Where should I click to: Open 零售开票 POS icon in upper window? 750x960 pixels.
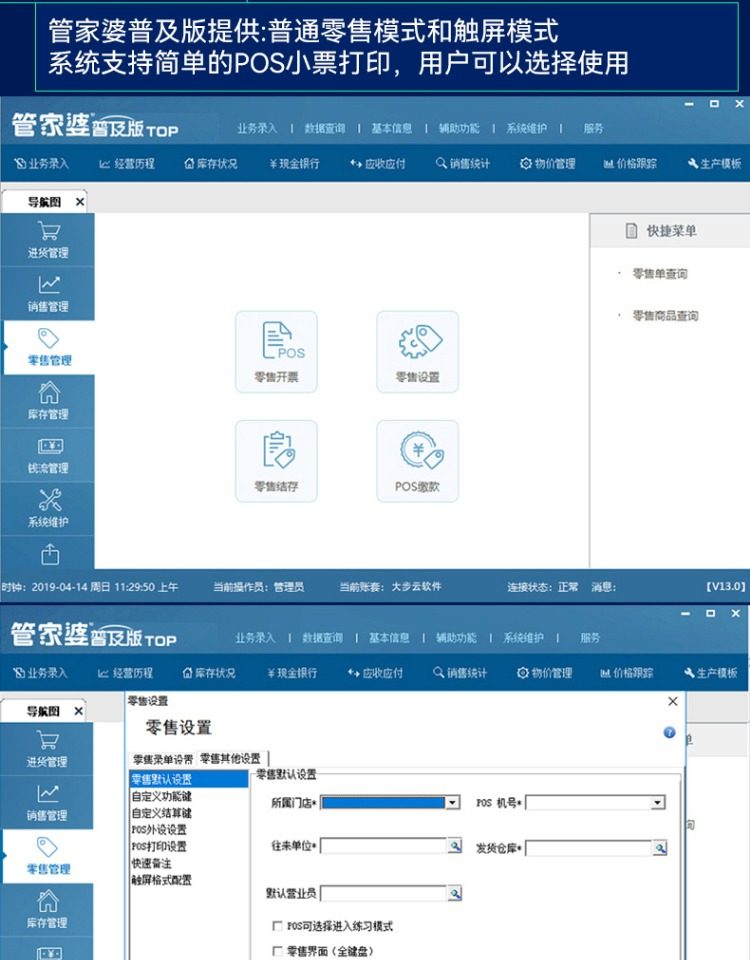coord(276,352)
